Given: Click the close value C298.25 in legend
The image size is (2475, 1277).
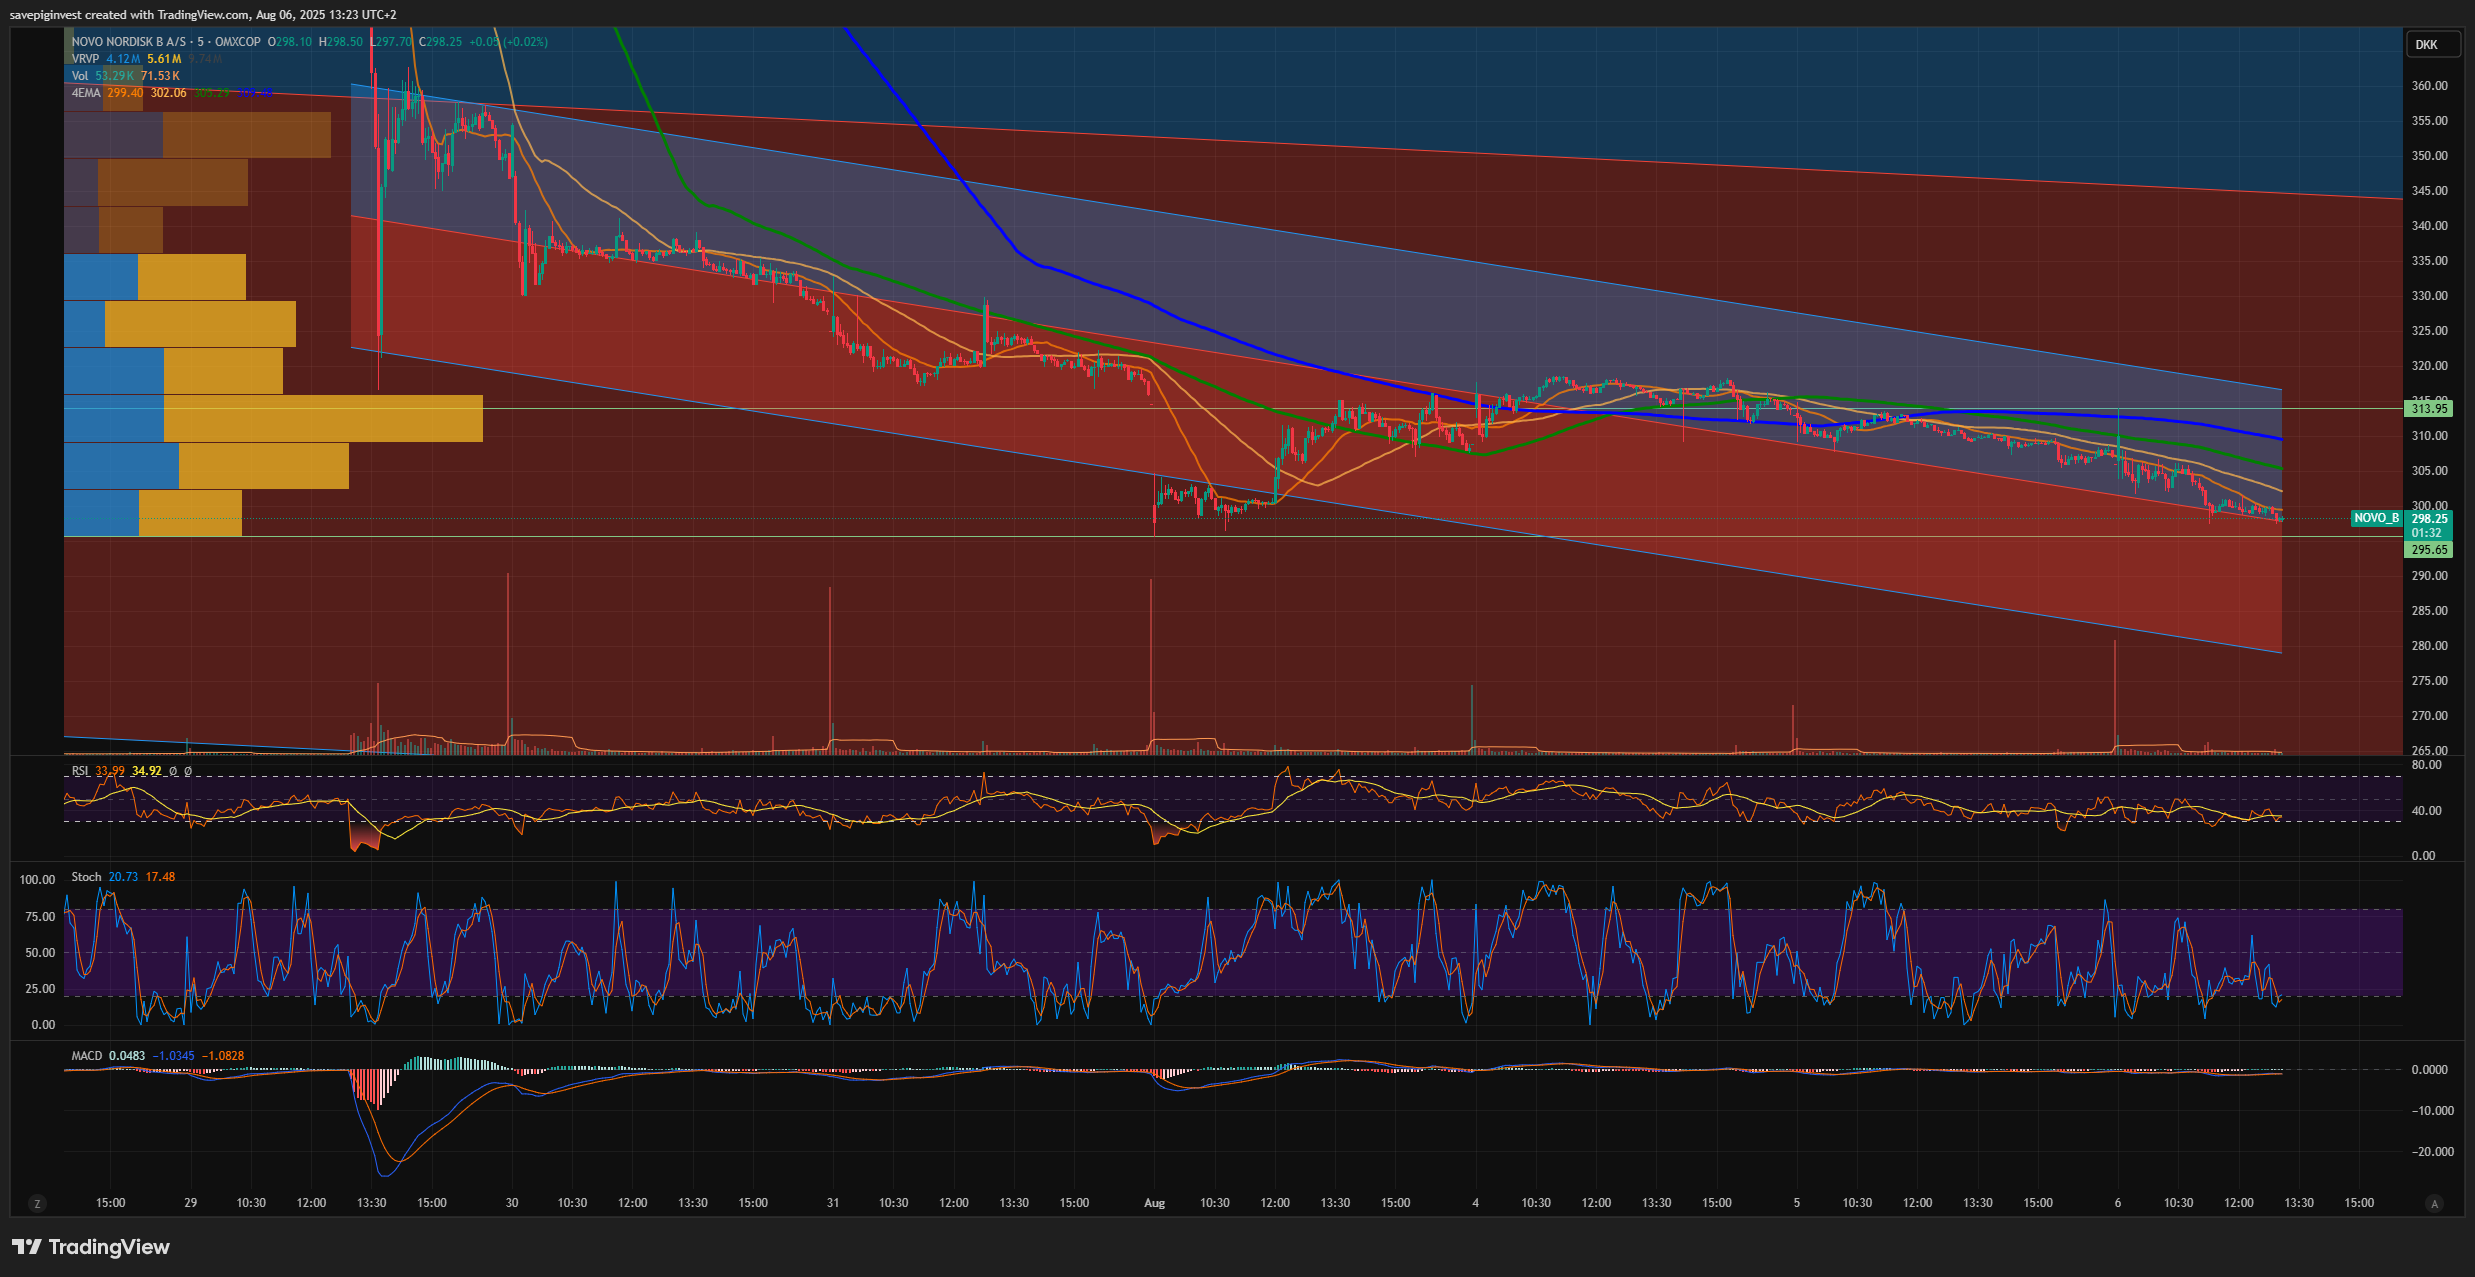Looking at the screenshot, I should point(441,42).
